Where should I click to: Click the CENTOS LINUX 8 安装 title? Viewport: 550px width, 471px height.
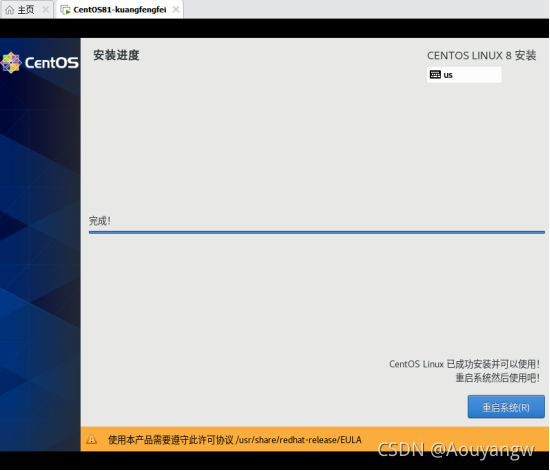tap(481, 55)
